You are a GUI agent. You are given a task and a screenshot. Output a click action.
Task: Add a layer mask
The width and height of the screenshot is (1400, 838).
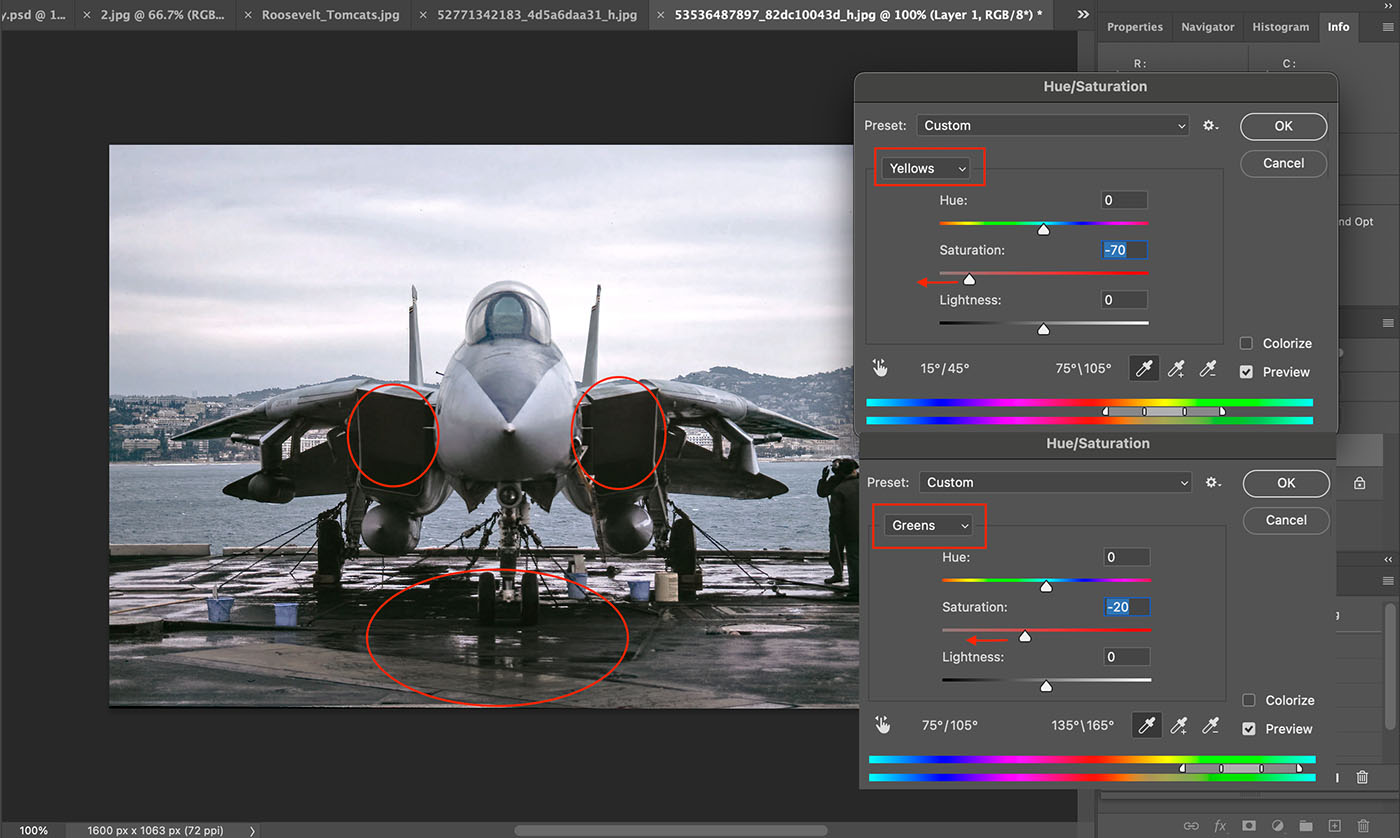pos(1249,826)
